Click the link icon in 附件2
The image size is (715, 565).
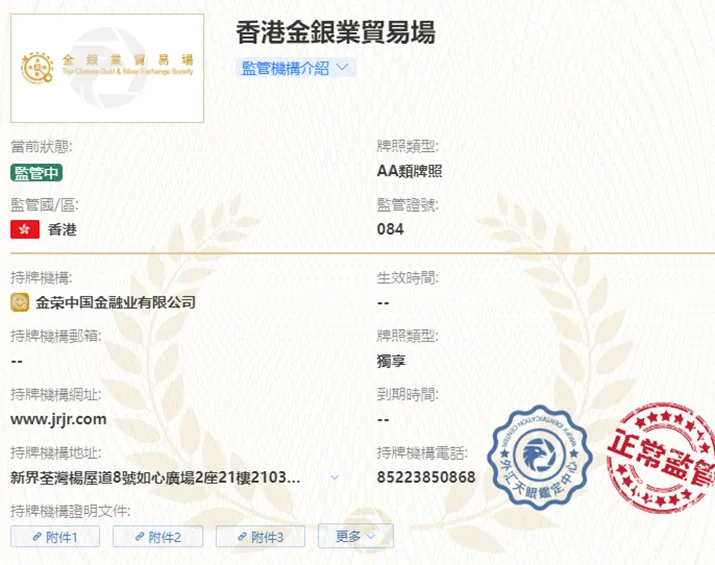(140, 537)
